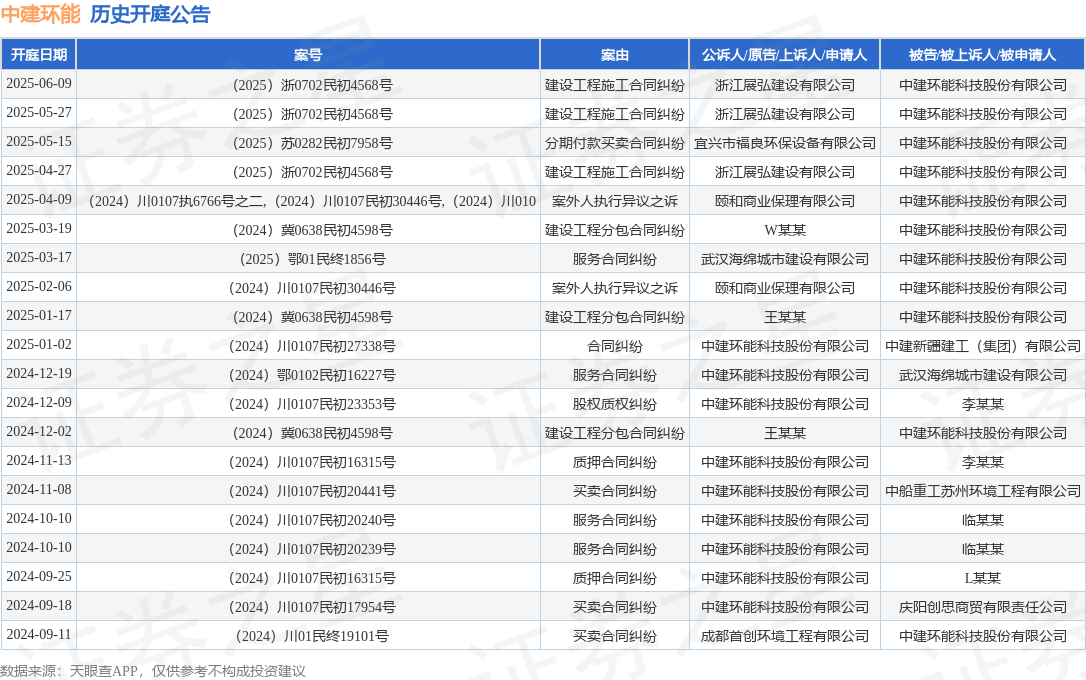Select the 公诉人/原告/上诉人/申请人 column header
Screen dimensions: 1086x680
pyautogui.click(x=785, y=55)
